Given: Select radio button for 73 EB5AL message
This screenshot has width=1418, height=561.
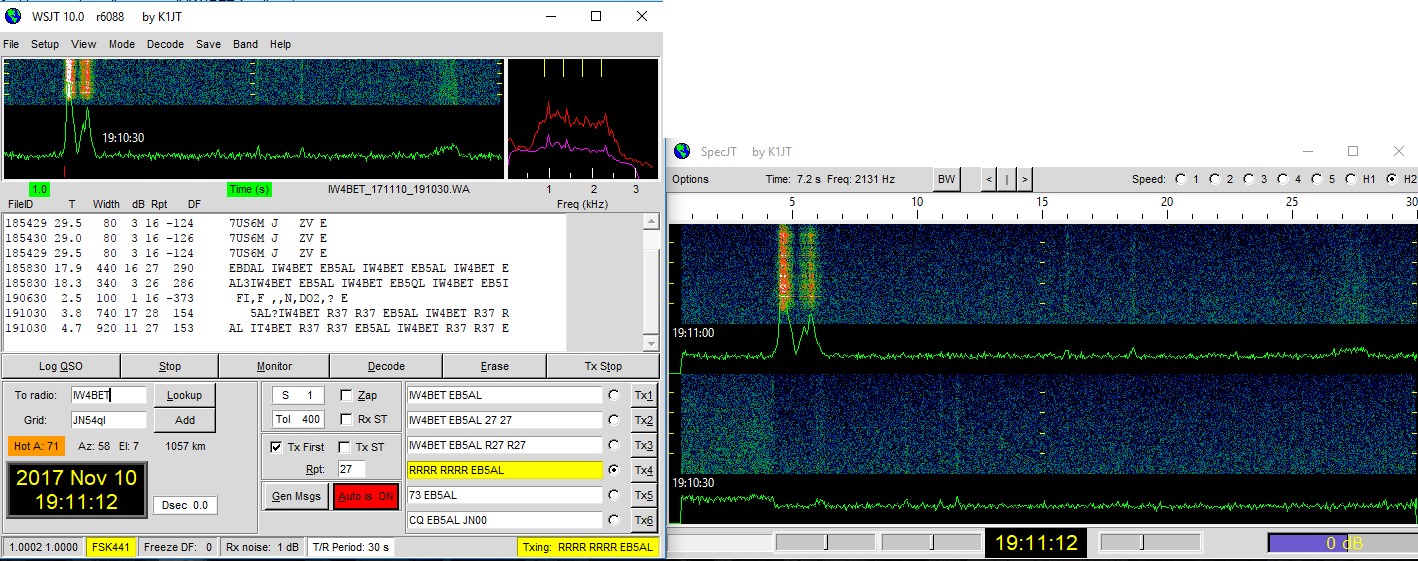Looking at the screenshot, I should (x=614, y=495).
